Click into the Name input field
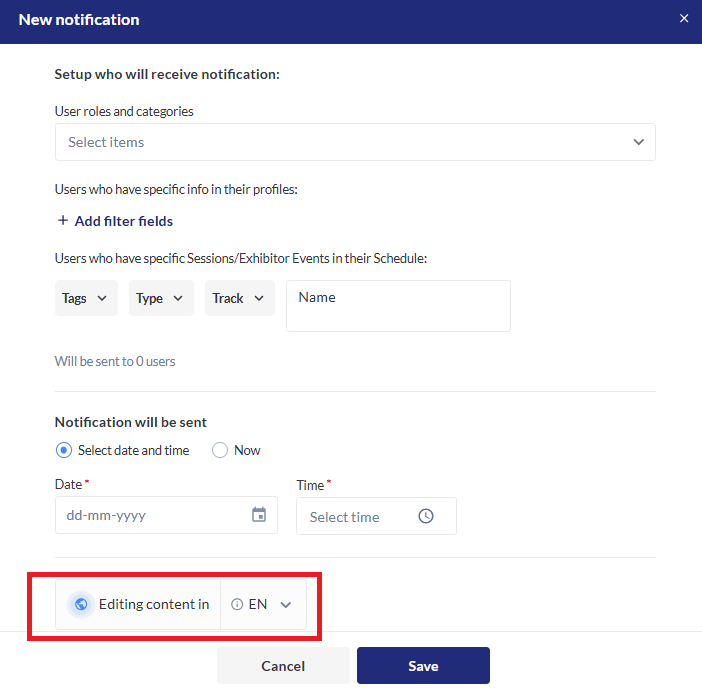 coord(398,305)
